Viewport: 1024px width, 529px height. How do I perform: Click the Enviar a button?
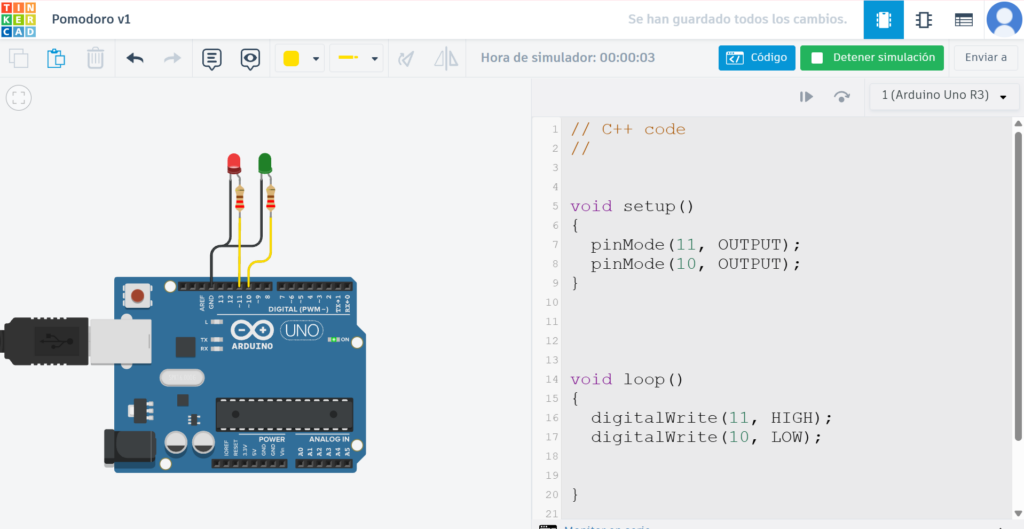(985, 58)
